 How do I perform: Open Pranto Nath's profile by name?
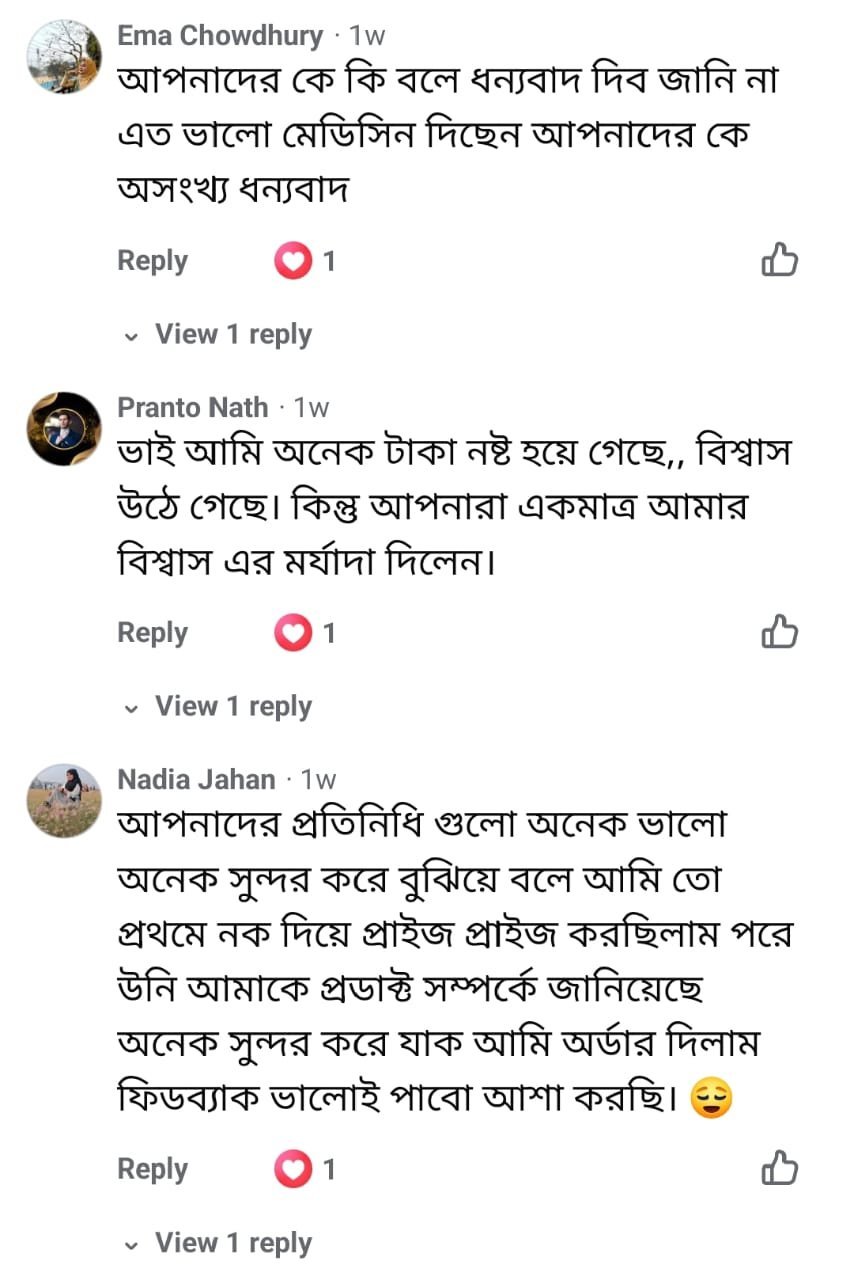coord(193,408)
